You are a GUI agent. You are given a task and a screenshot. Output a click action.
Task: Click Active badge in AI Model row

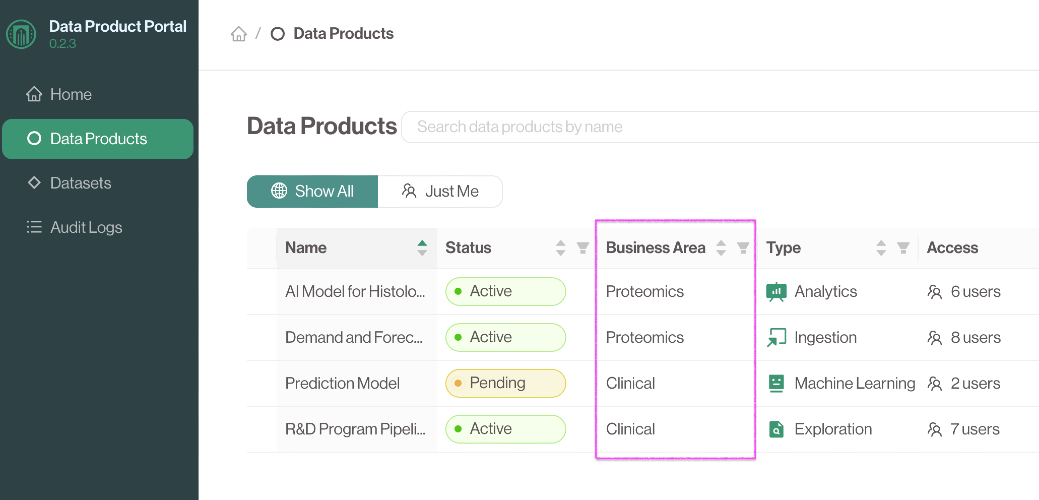(x=506, y=291)
